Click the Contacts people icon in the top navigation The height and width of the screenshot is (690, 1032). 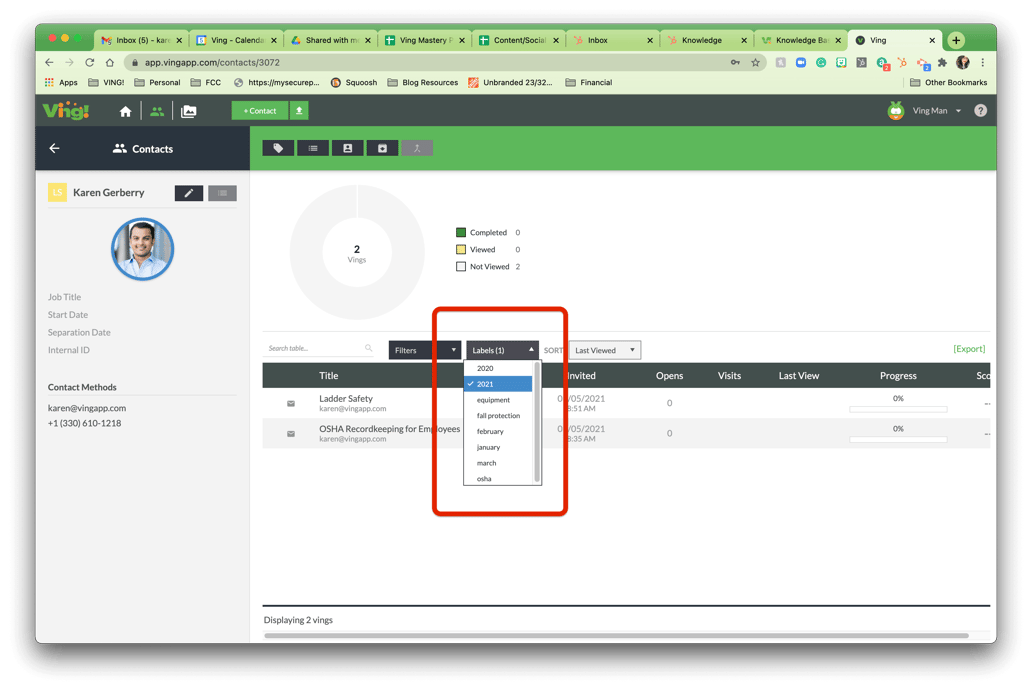click(x=156, y=111)
